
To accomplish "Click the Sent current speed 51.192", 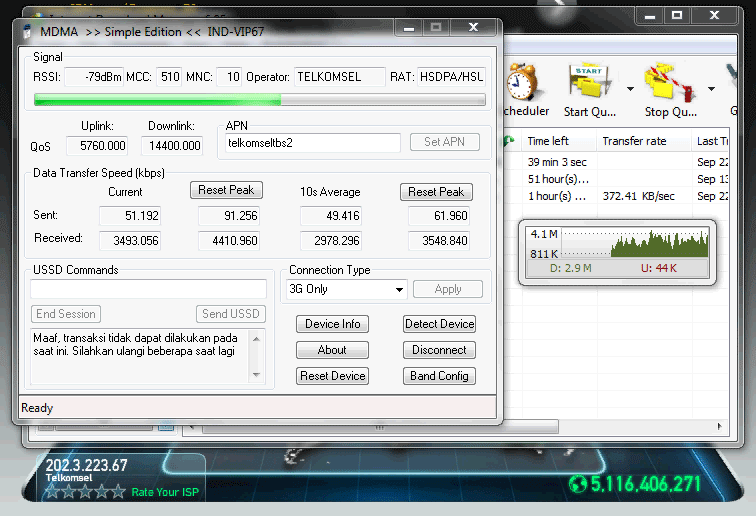I will click(130, 216).
